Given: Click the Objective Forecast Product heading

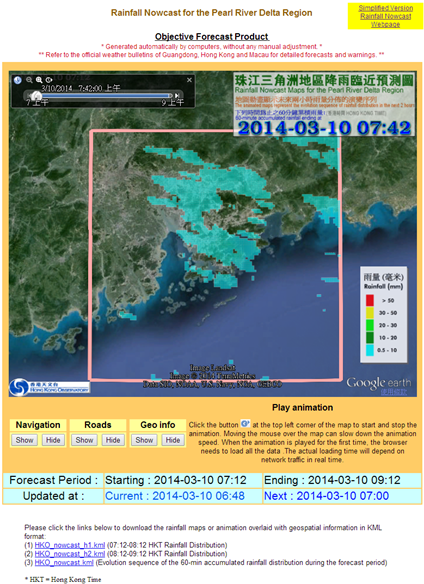Looking at the screenshot, I should tap(212, 36).
